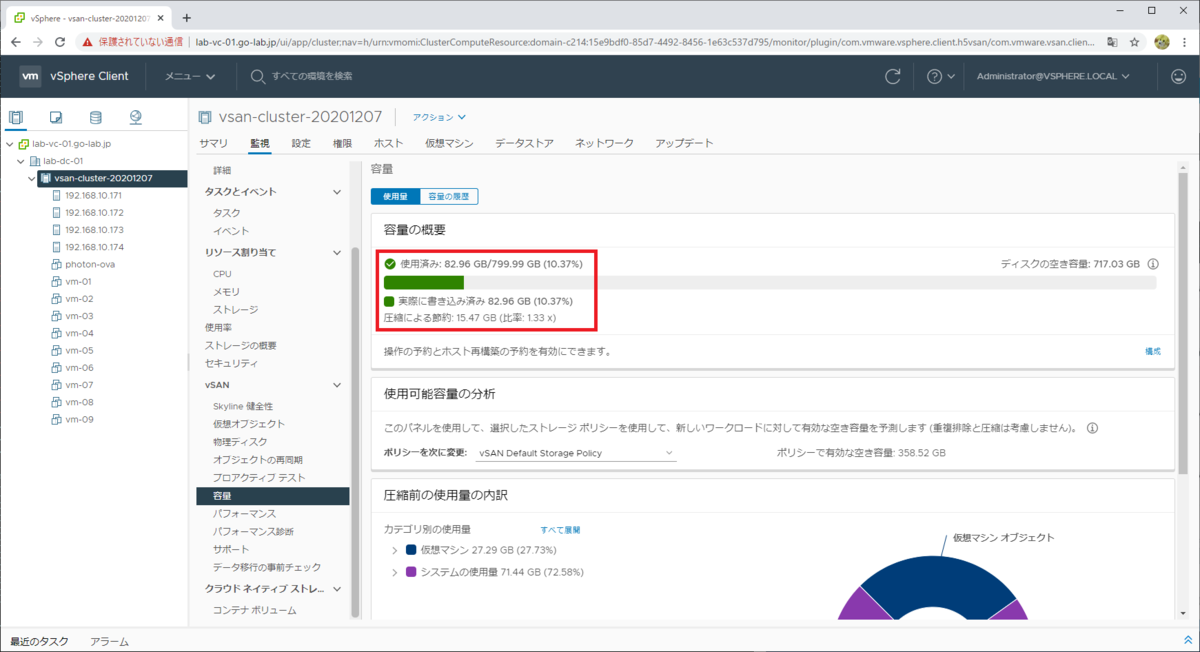Open the メニュー dropdown
Screen dimensions: 1200x652
191,76
